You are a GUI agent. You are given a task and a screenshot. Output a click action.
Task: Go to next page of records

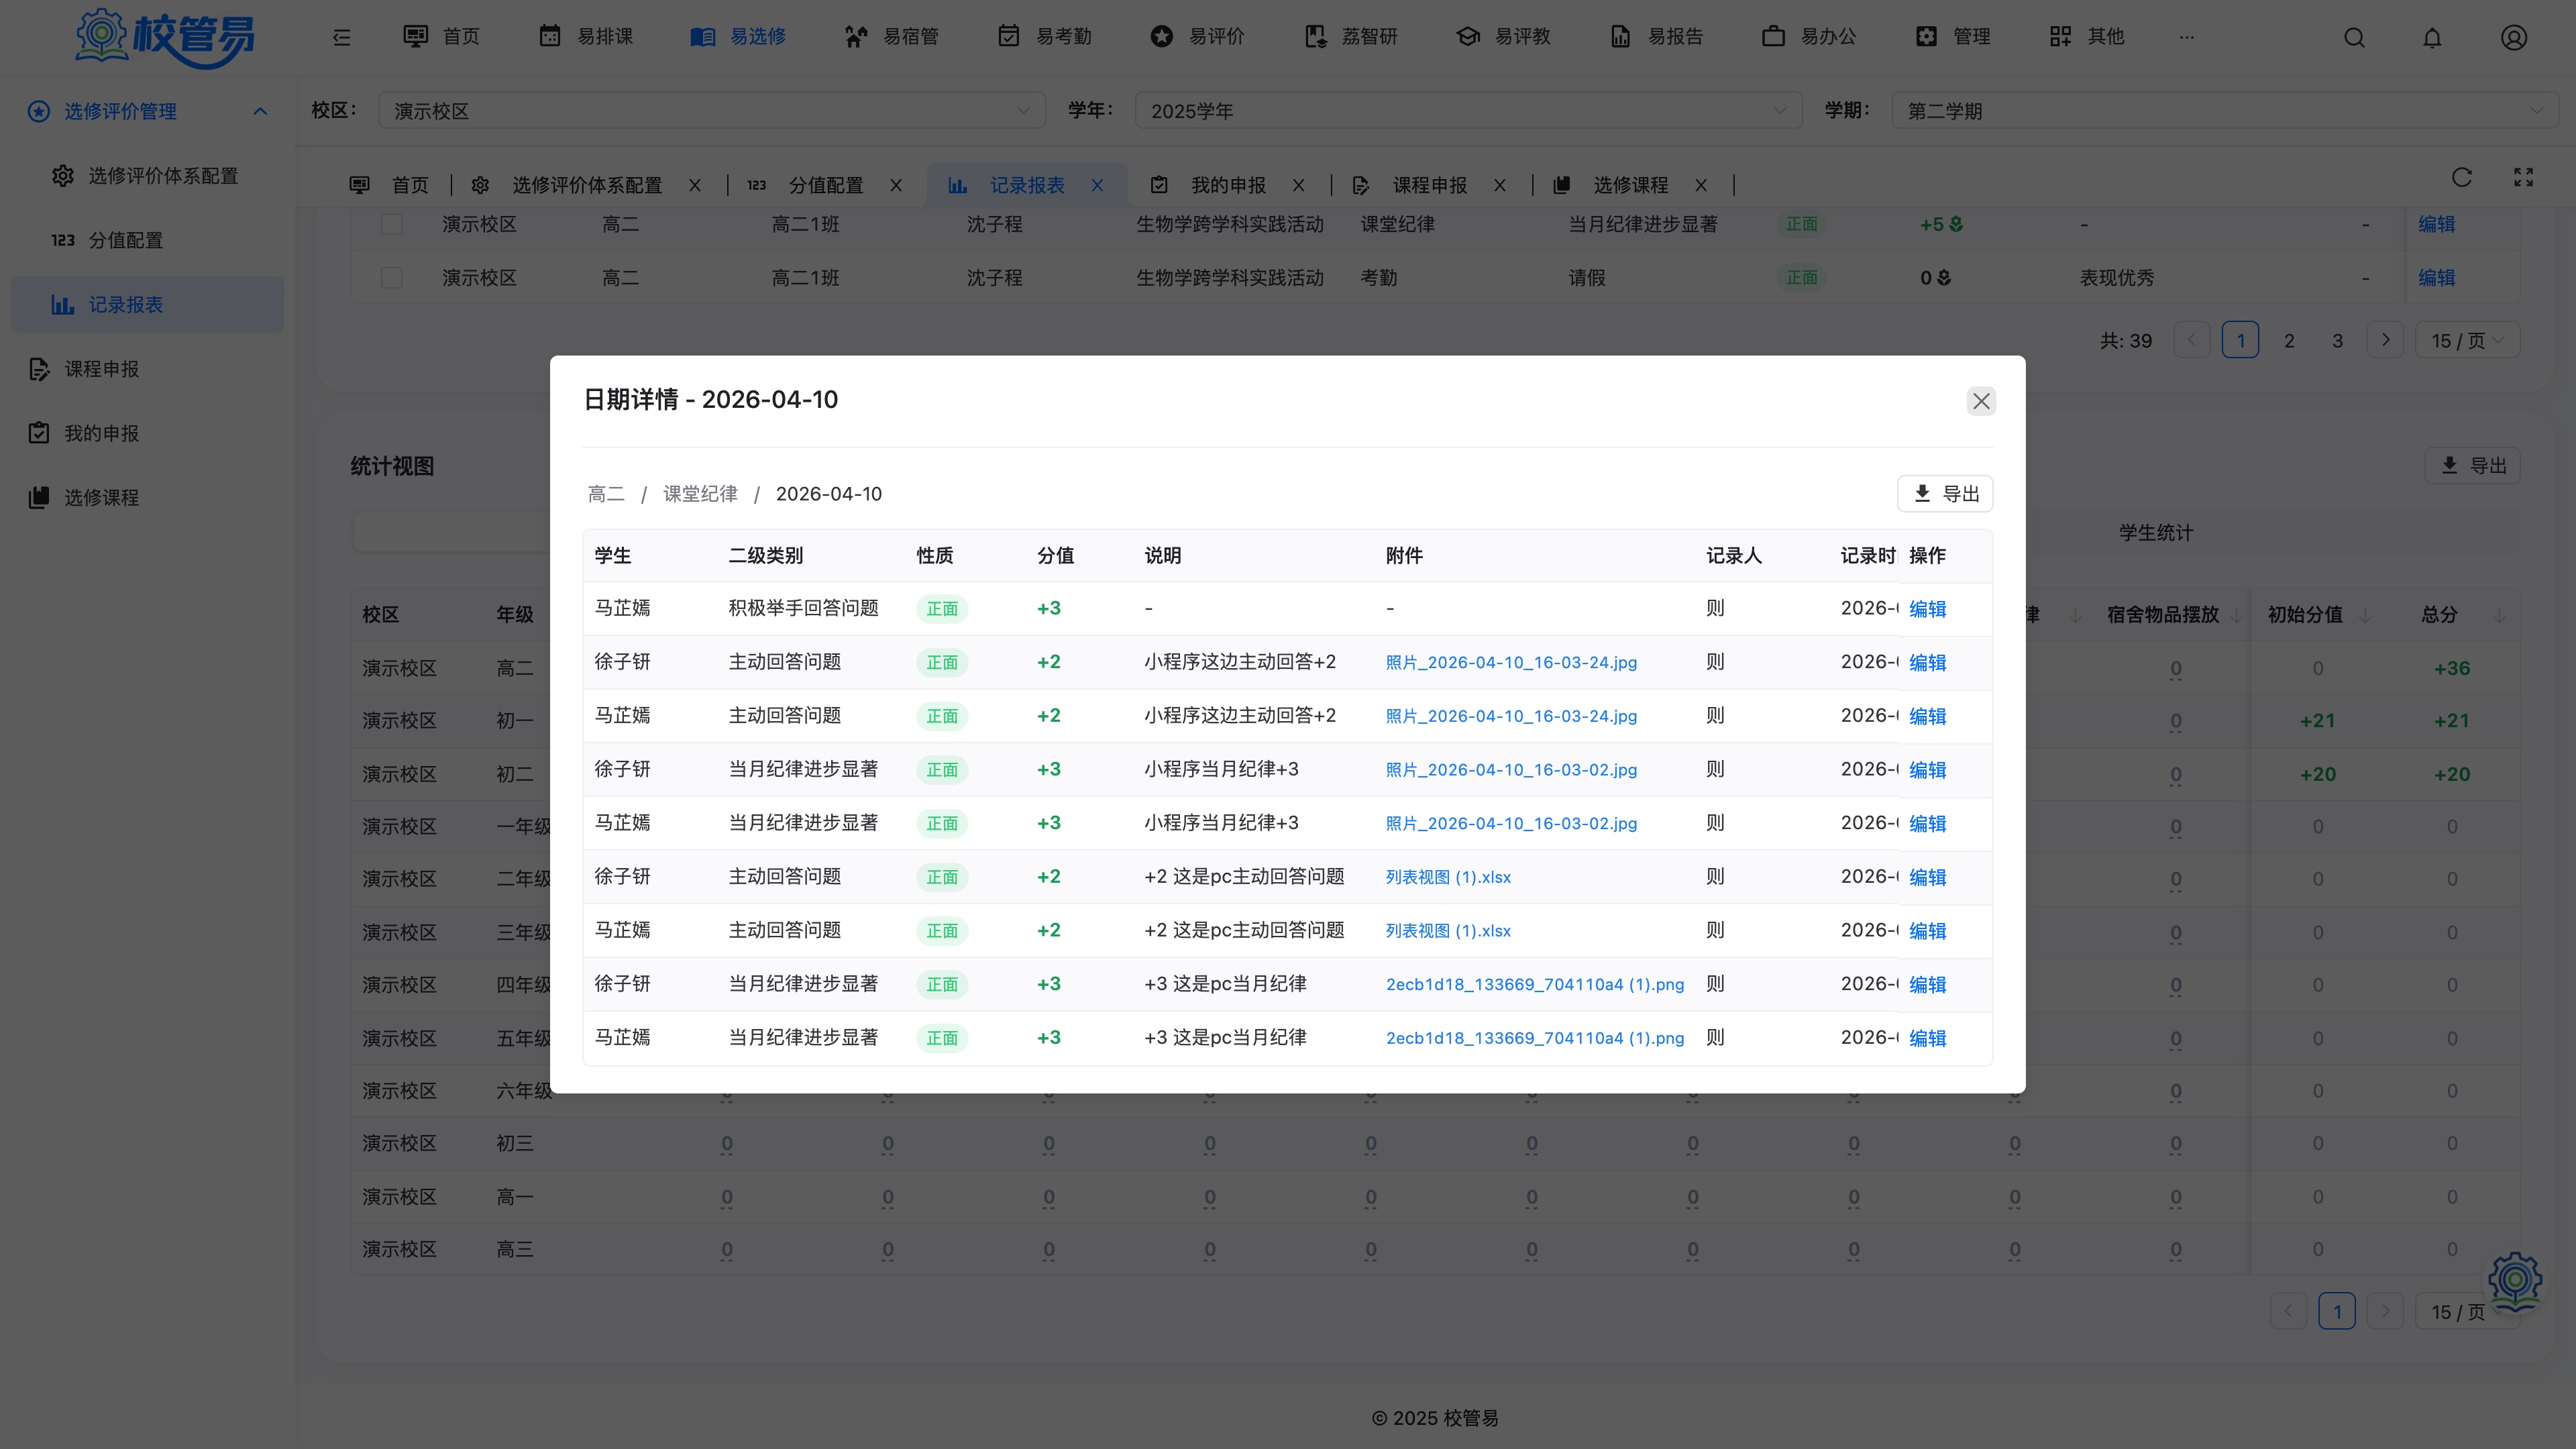point(2386,341)
